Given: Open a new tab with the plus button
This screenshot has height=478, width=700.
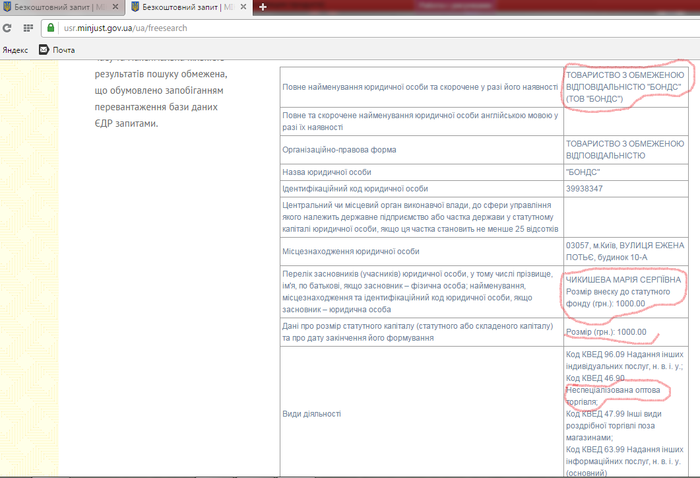Looking at the screenshot, I should point(263,7).
